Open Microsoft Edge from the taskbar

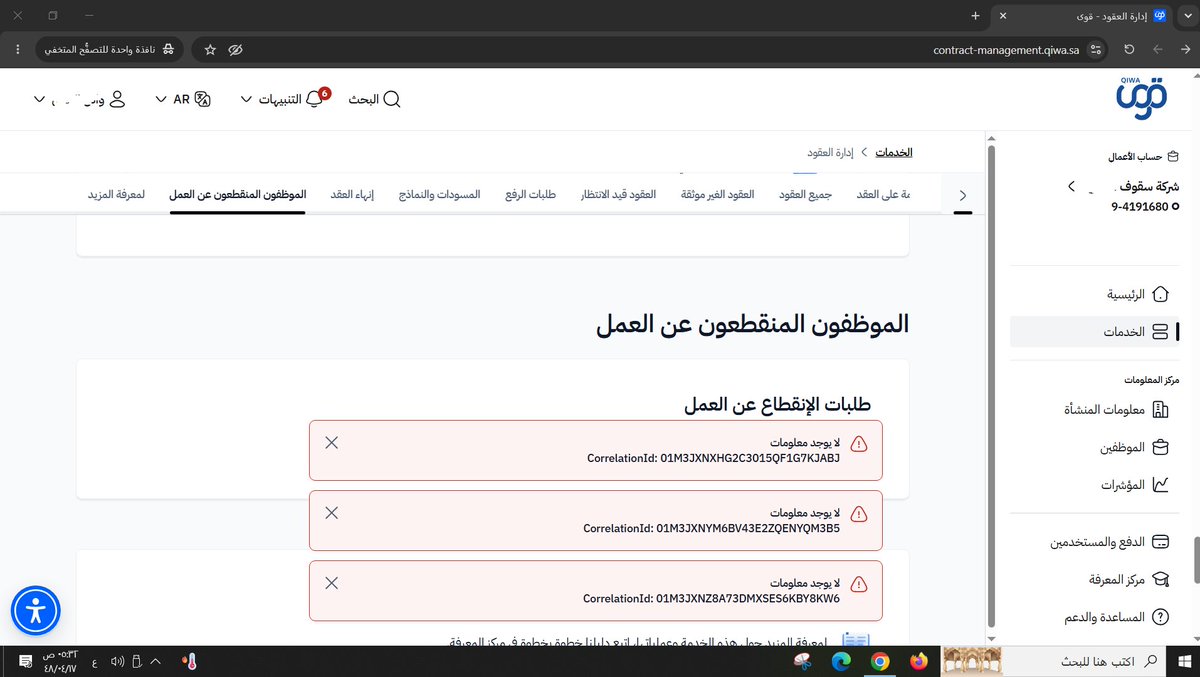click(841, 661)
